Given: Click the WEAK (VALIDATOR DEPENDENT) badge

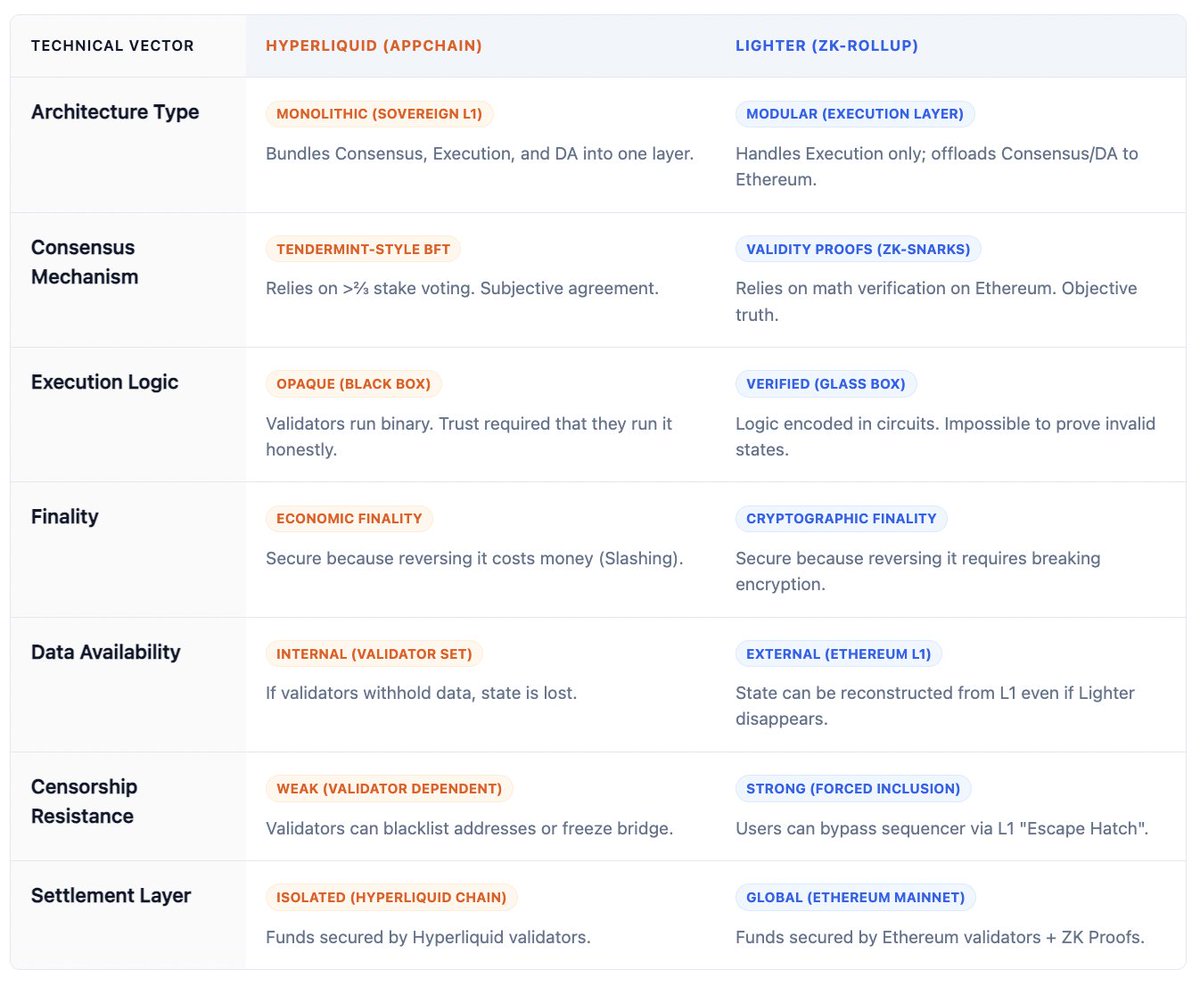Looking at the screenshot, I should (x=389, y=789).
